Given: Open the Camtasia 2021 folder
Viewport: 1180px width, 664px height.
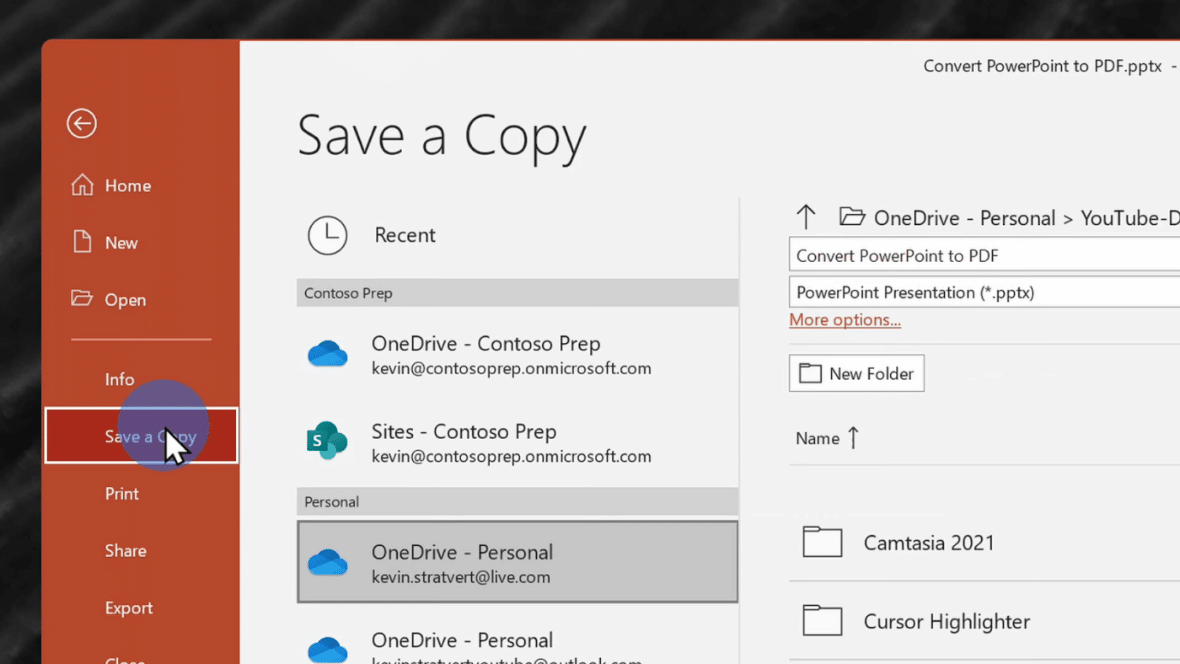Looking at the screenshot, I should coord(928,542).
